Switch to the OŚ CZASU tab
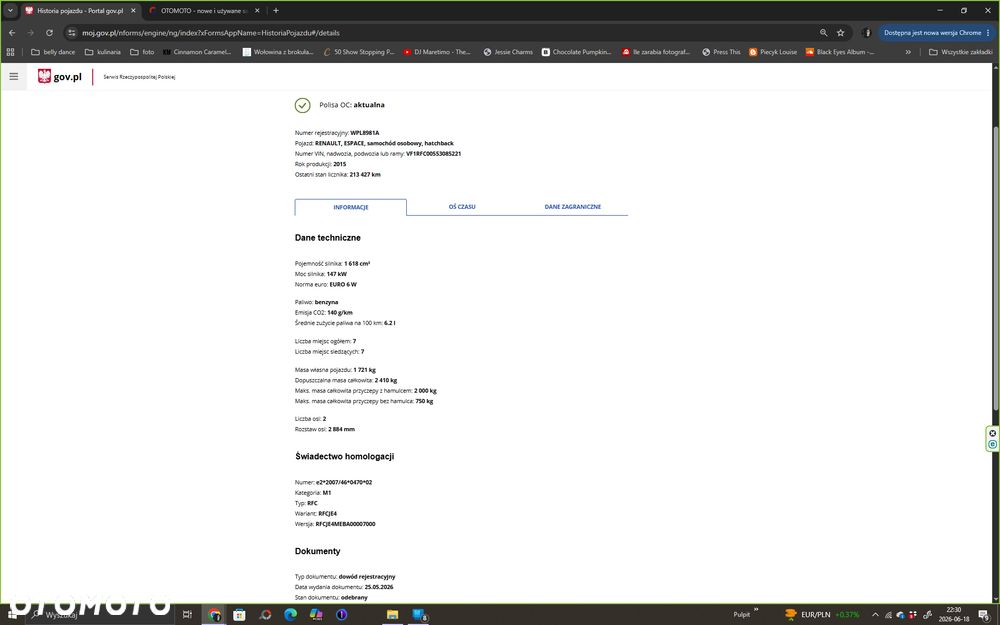This screenshot has width=1000, height=625. 462,207
